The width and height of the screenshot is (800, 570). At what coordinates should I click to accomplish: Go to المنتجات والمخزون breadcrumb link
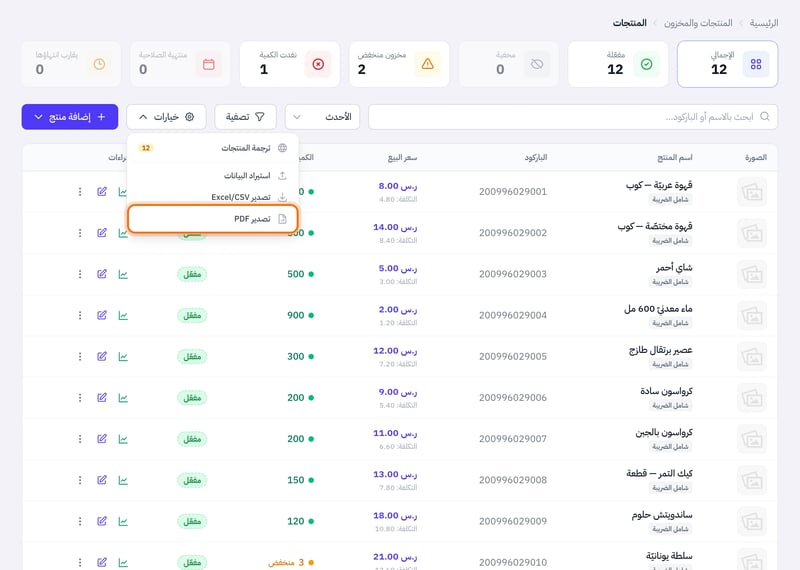pos(698,23)
